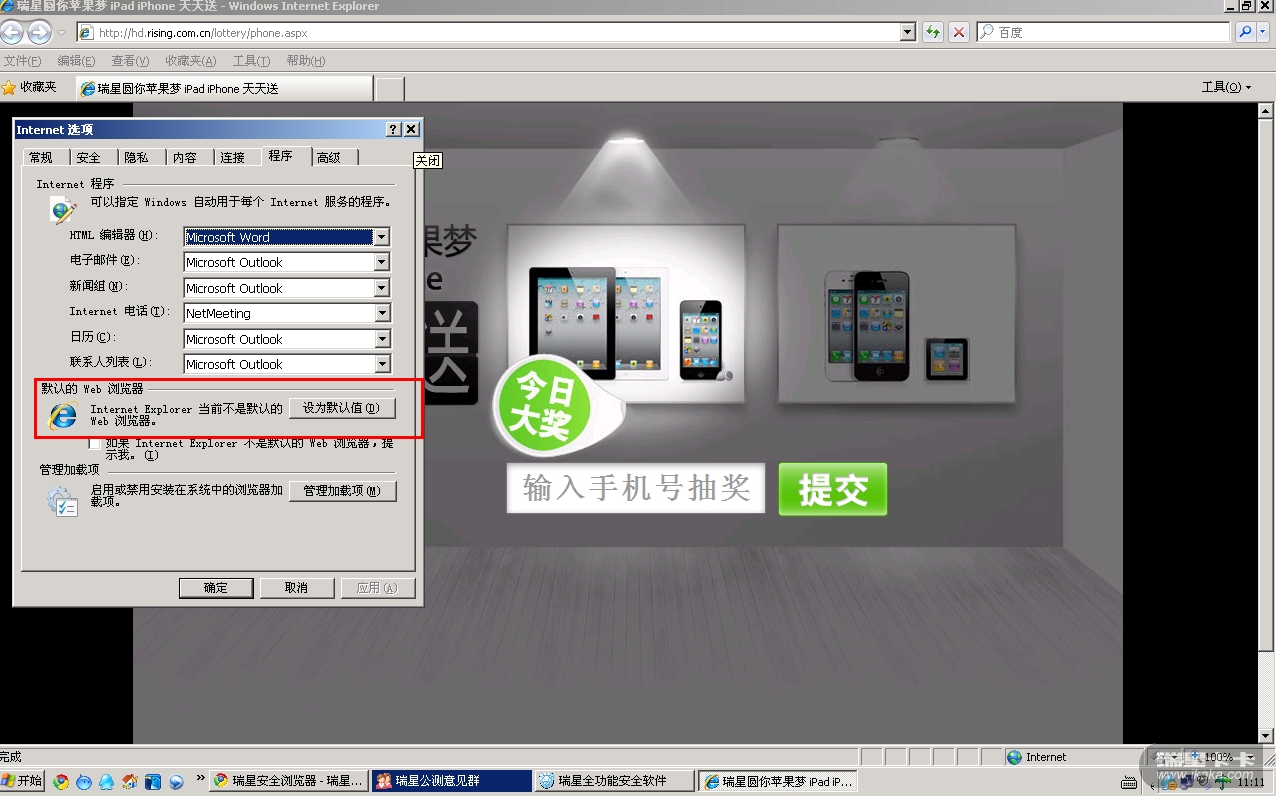Click 取消 button
The height and width of the screenshot is (796, 1276).
(x=296, y=588)
